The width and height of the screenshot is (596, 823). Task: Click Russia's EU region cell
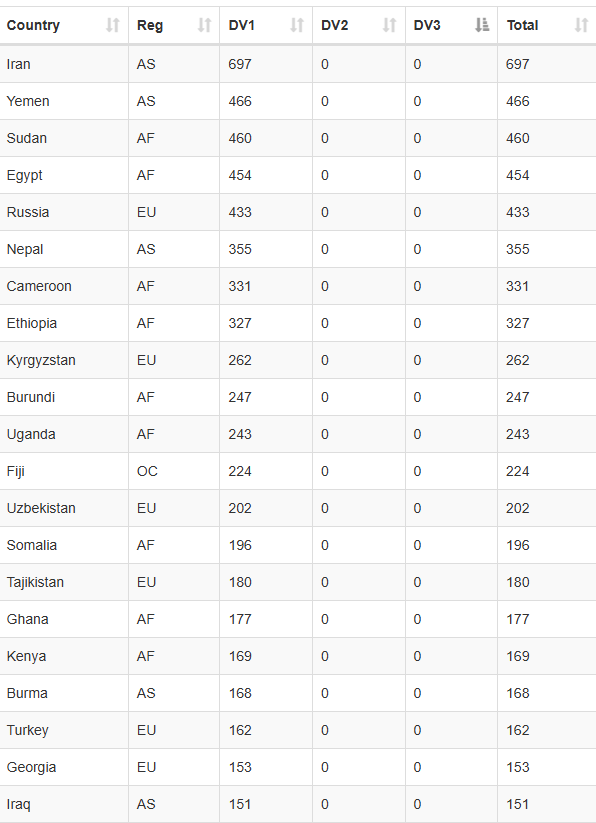(174, 212)
